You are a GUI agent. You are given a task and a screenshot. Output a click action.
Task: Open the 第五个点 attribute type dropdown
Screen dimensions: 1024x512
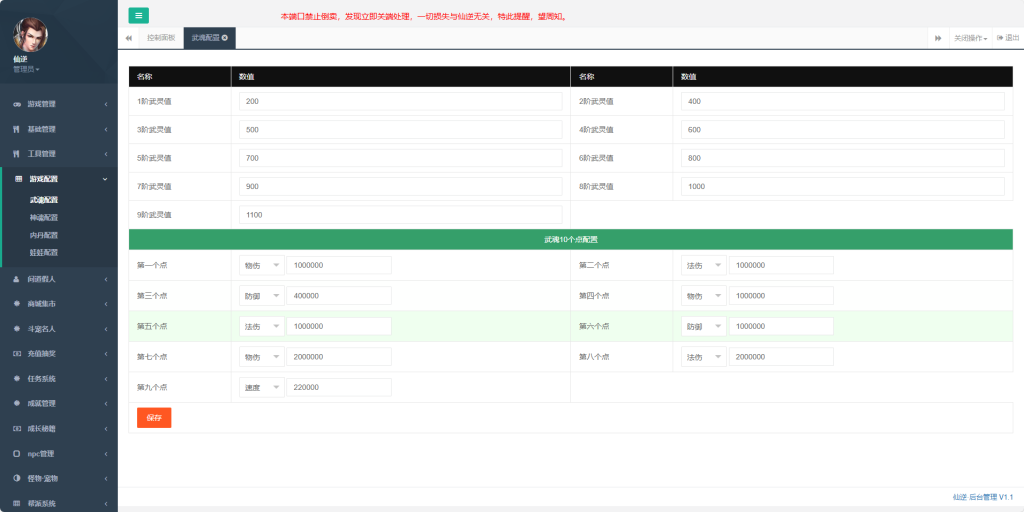coord(262,327)
